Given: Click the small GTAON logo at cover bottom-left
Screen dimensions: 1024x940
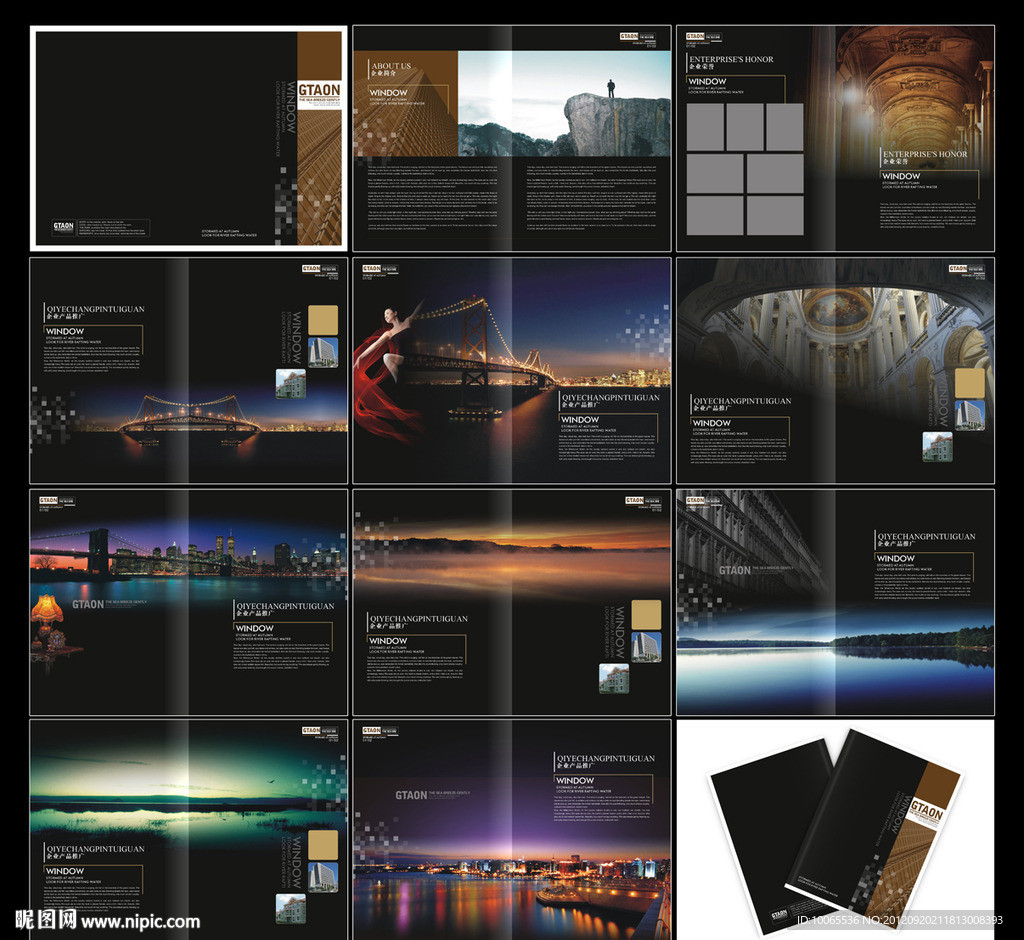Looking at the screenshot, I should (x=63, y=226).
